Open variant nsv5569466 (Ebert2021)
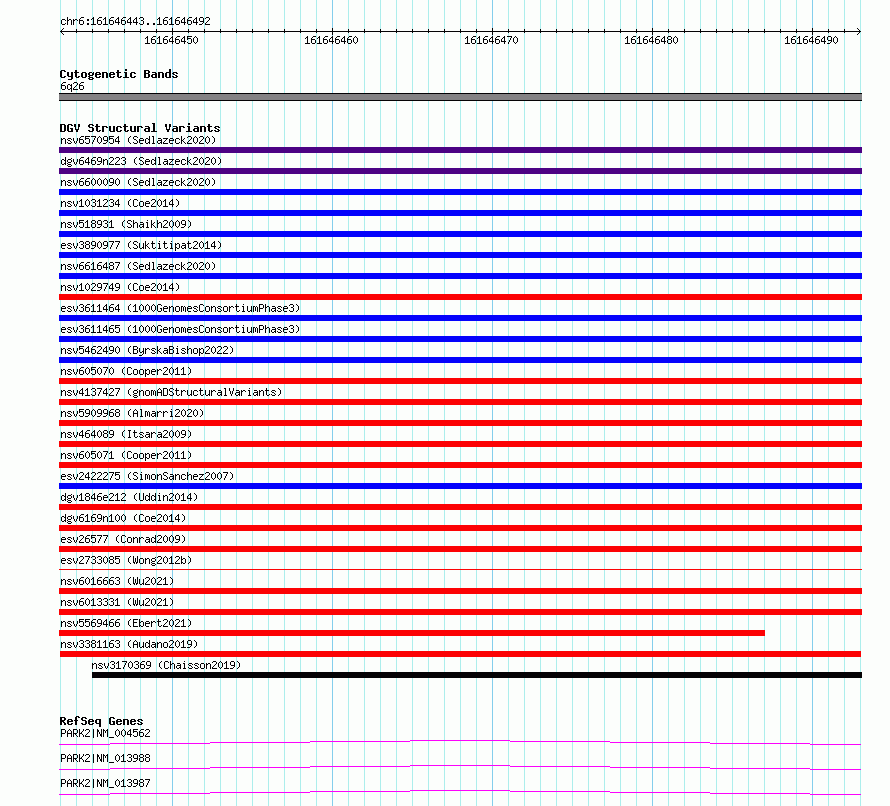The width and height of the screenshot is (890, 806). pos(126,623)
